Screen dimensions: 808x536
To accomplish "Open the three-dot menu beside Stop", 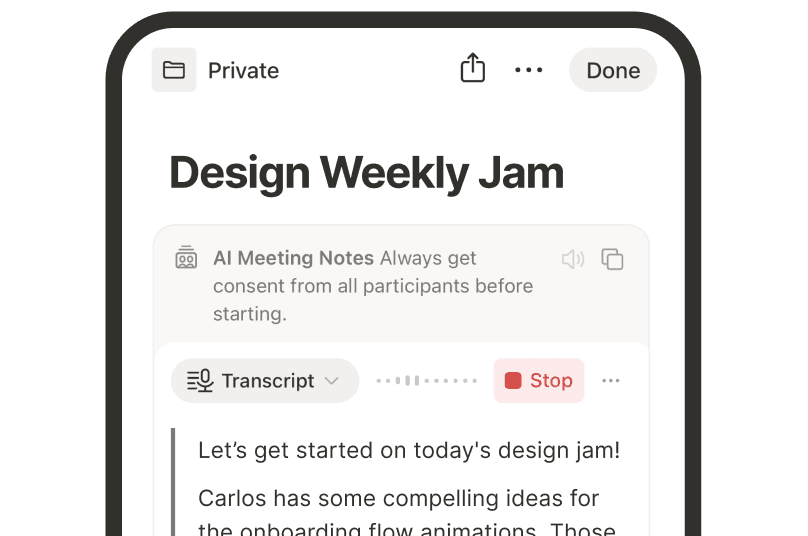I will coord(611,381).
